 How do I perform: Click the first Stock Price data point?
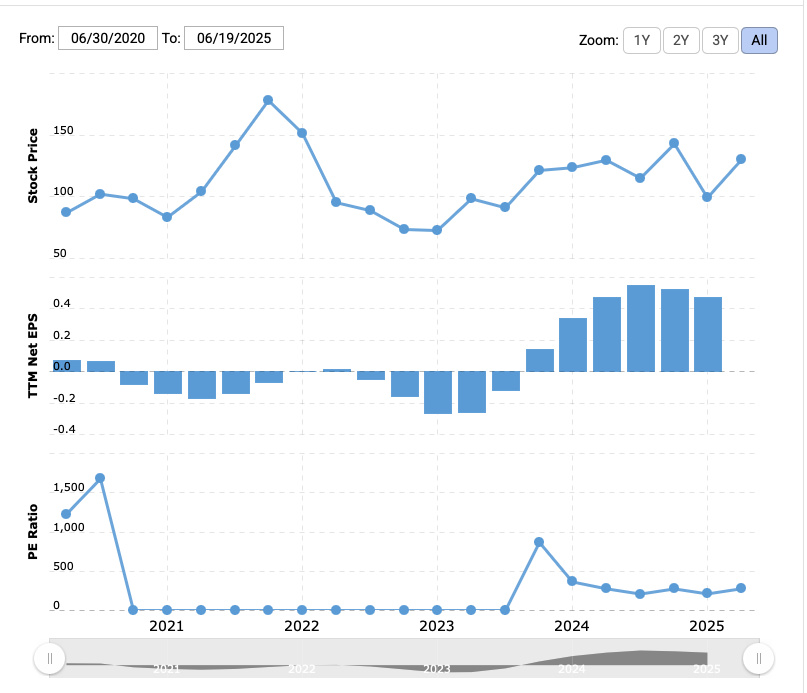click(66, 212)
